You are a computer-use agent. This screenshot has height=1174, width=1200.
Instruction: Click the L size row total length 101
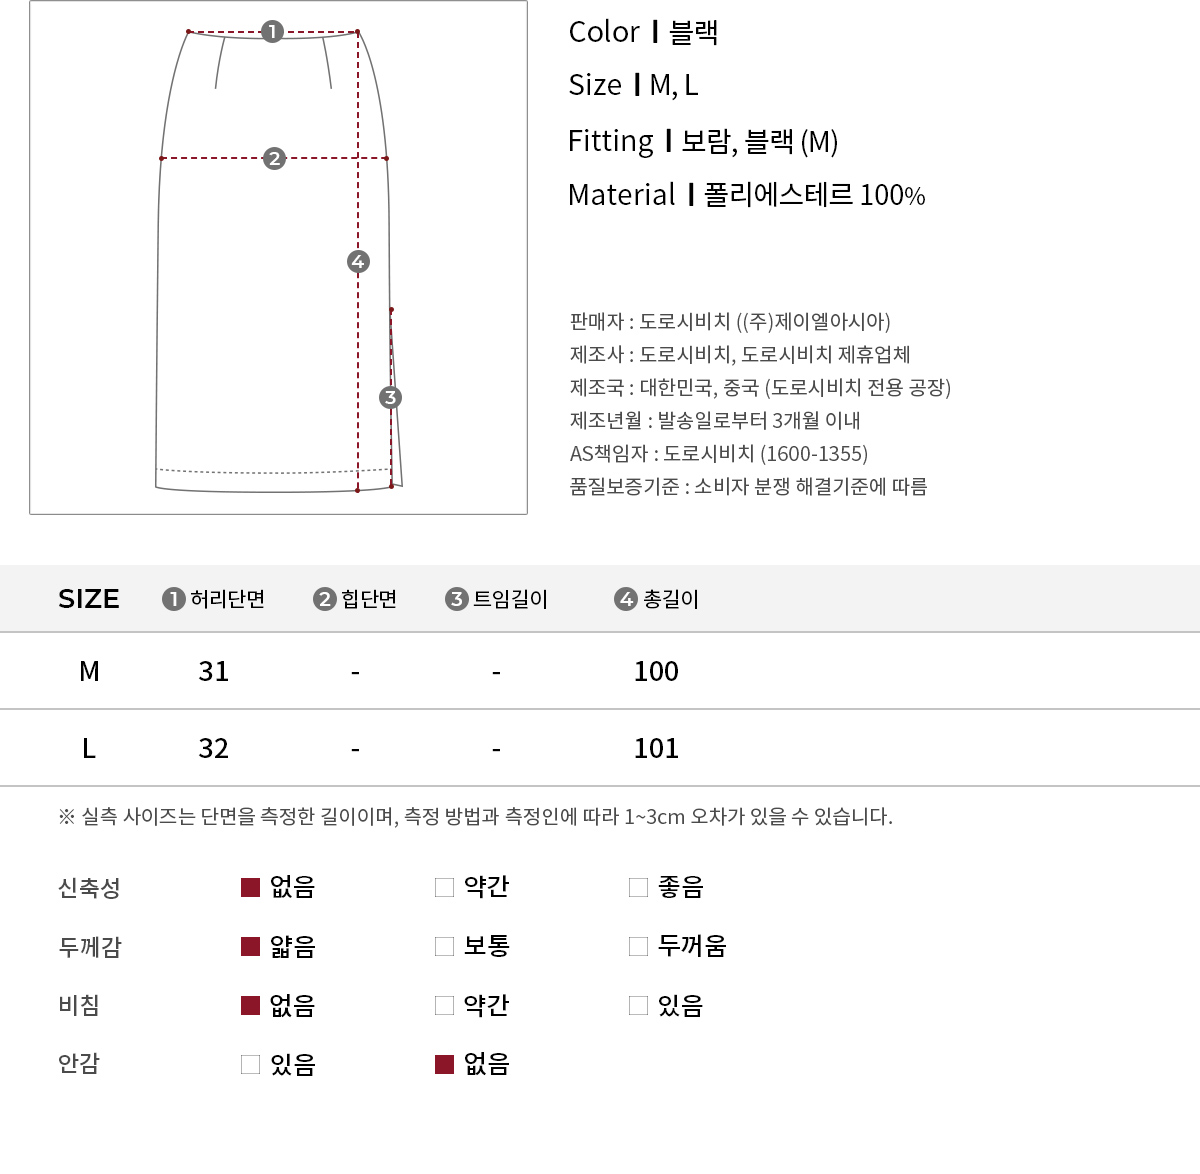click(656, 748)
